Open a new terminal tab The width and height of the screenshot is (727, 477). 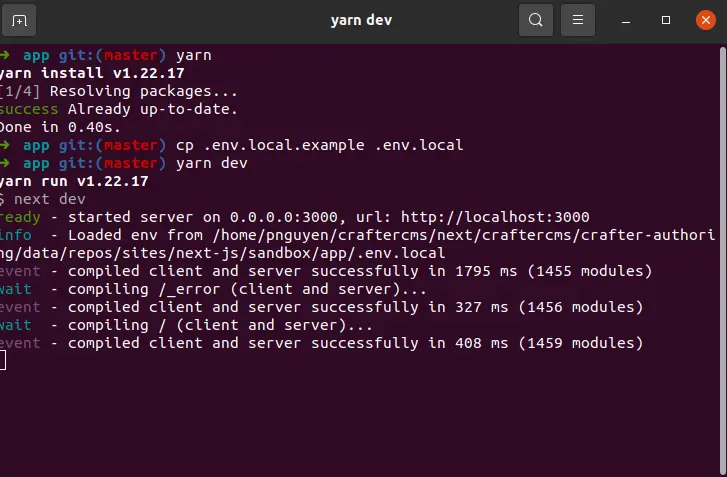tap(19, 20)
